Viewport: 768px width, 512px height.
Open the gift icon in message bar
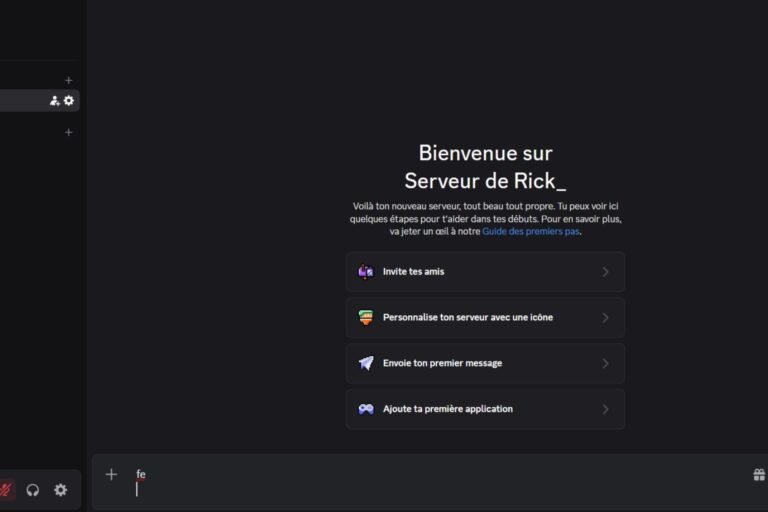click(759, 474)
